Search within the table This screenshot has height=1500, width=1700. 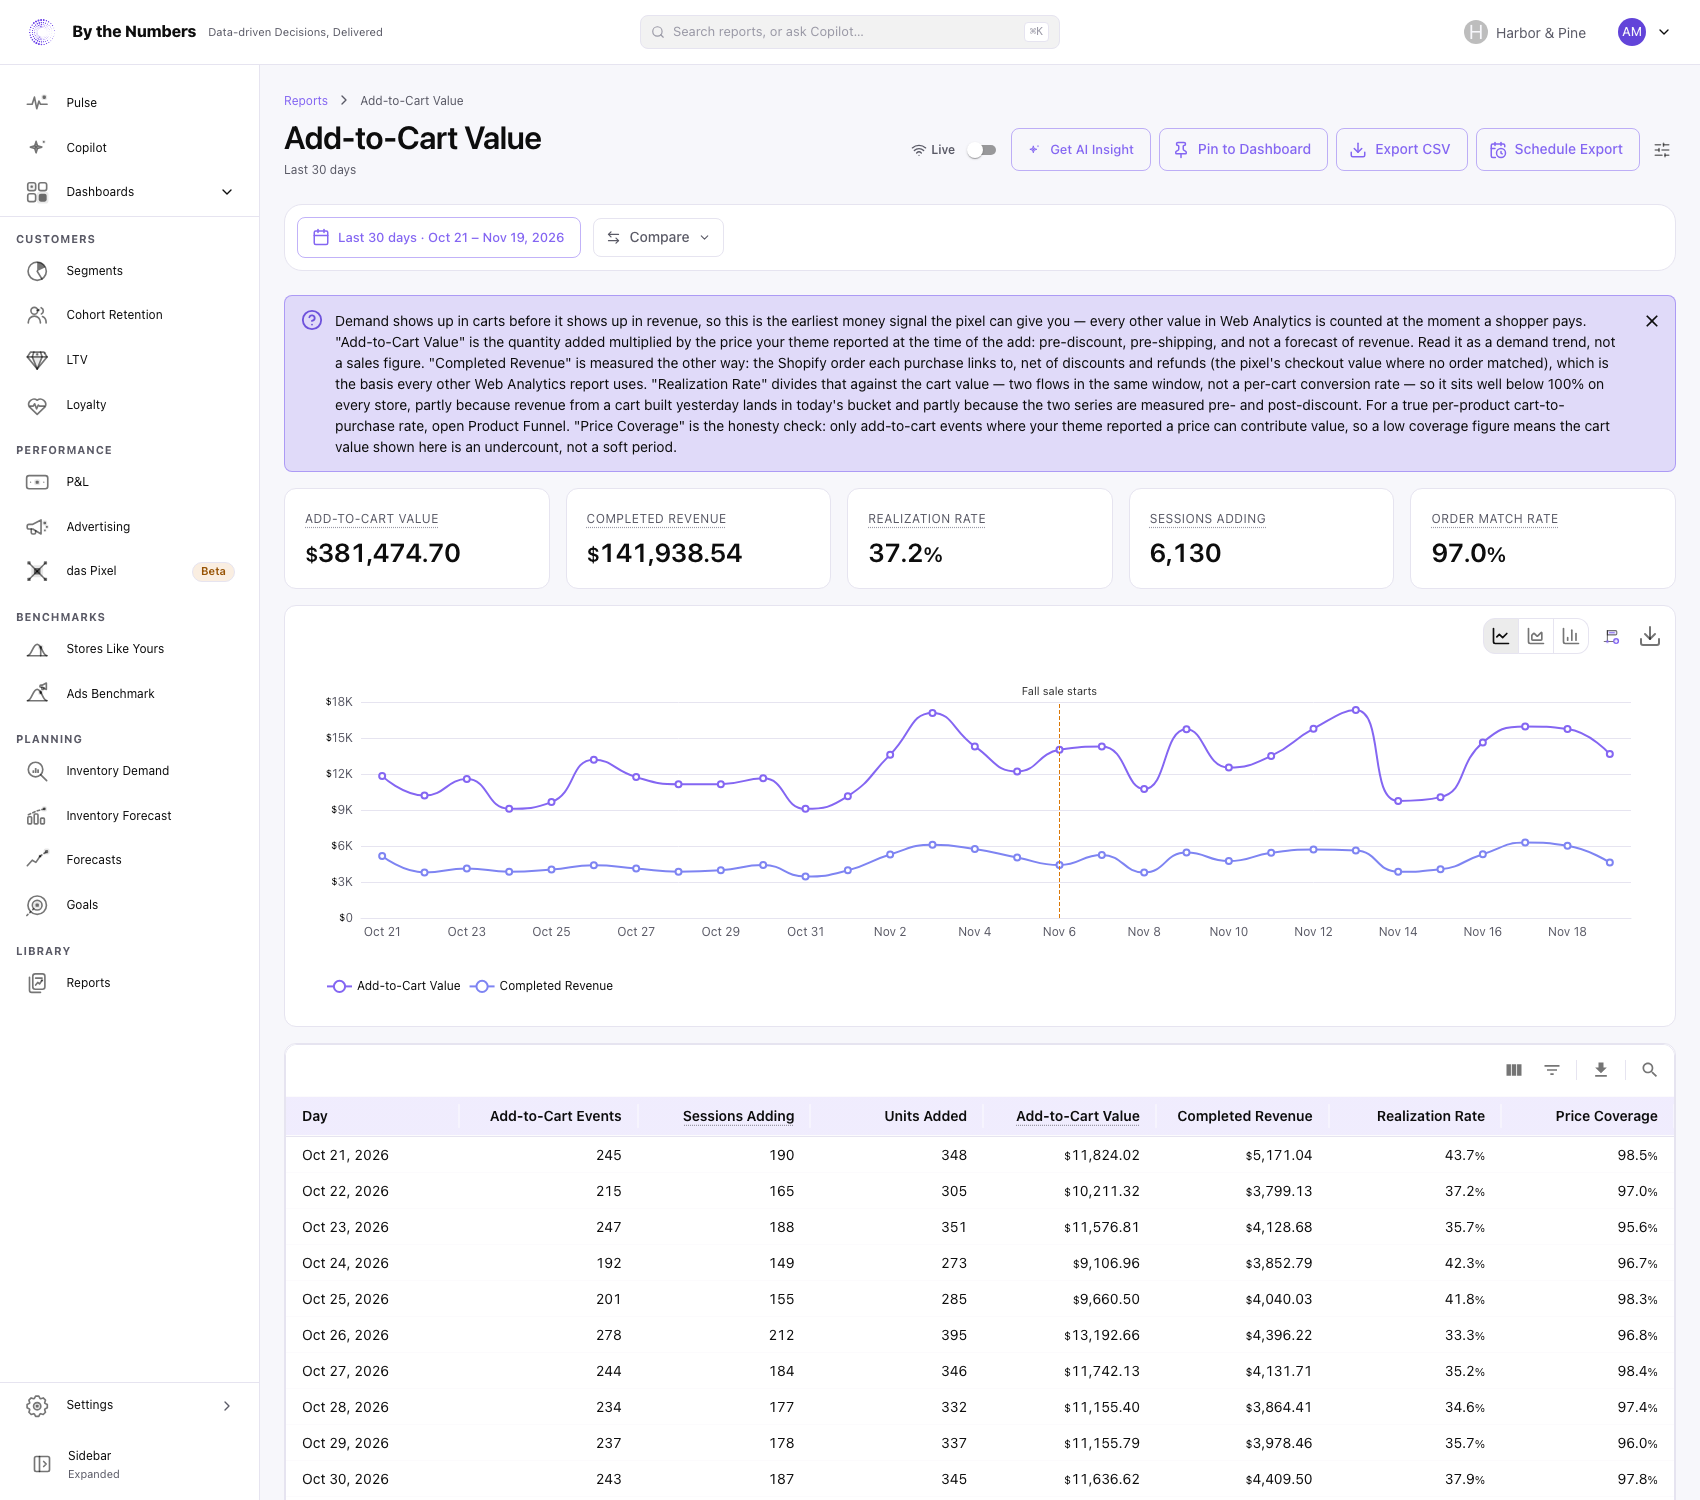1650,1070
